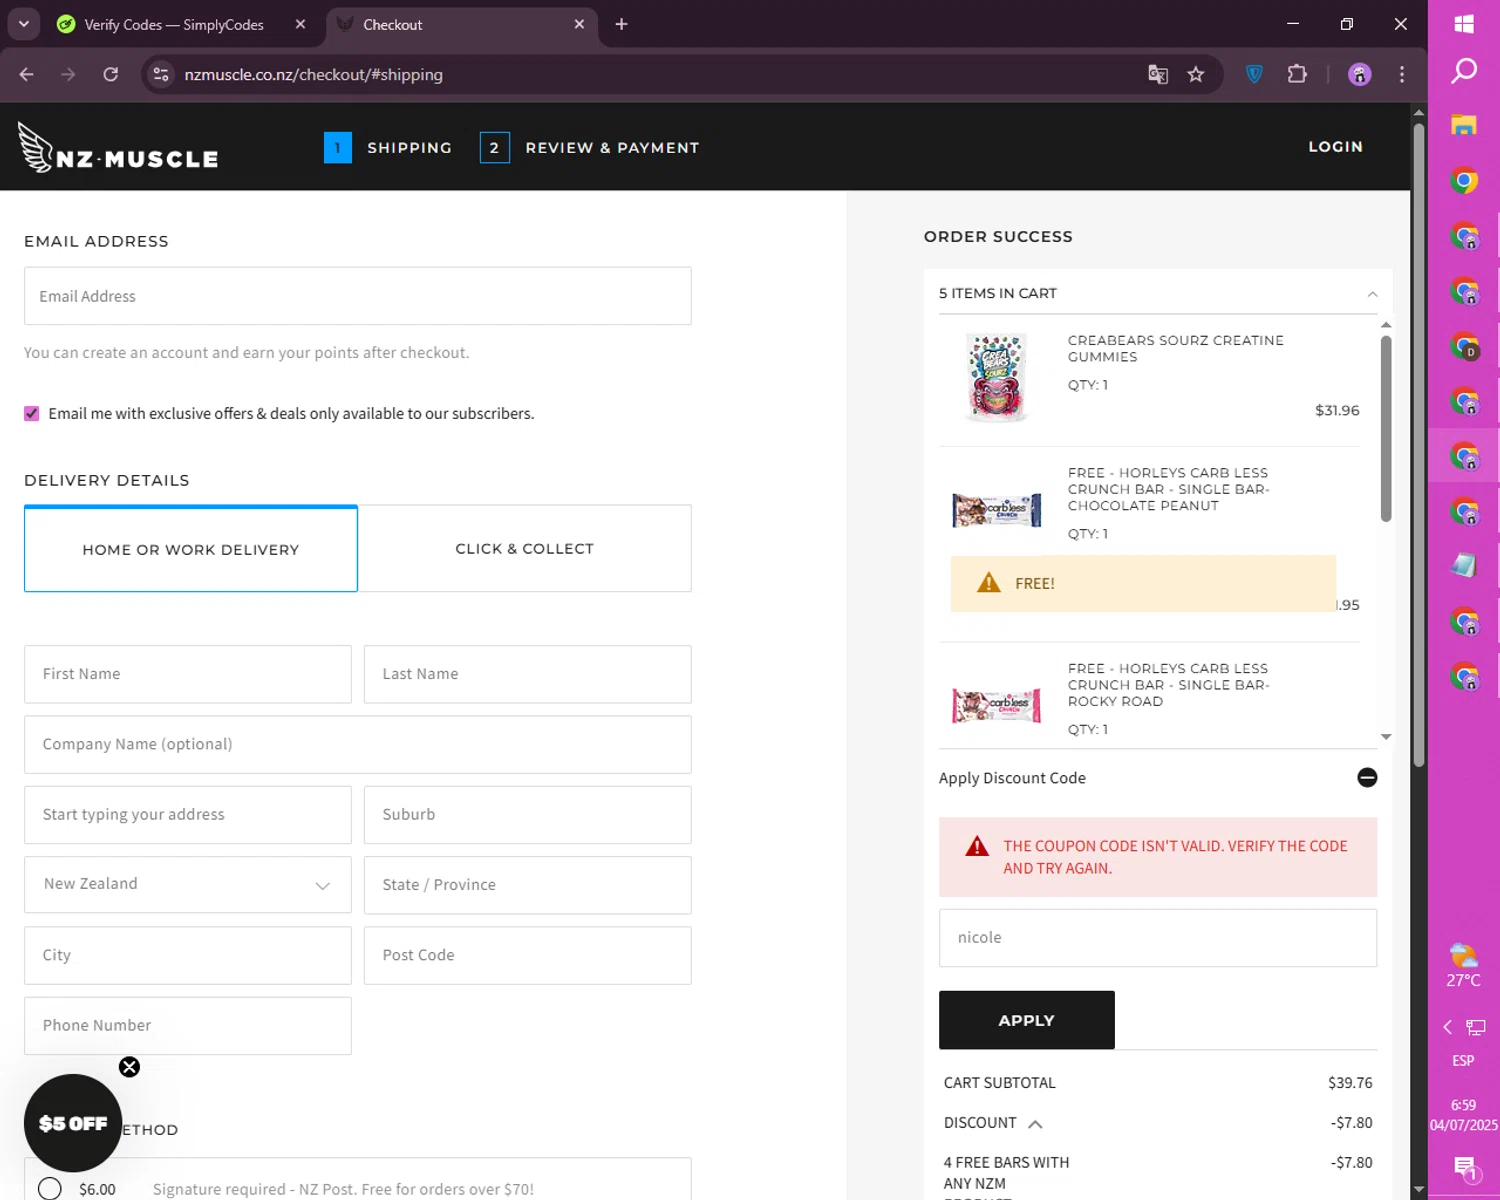The width and height of the screenshot is (1500, 1200).
Task: Click the translate page icon
Action: [x=1158, y=75]
